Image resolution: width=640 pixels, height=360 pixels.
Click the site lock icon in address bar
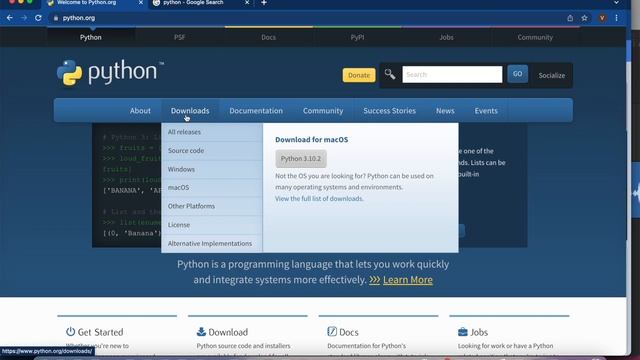coord(56,18)
